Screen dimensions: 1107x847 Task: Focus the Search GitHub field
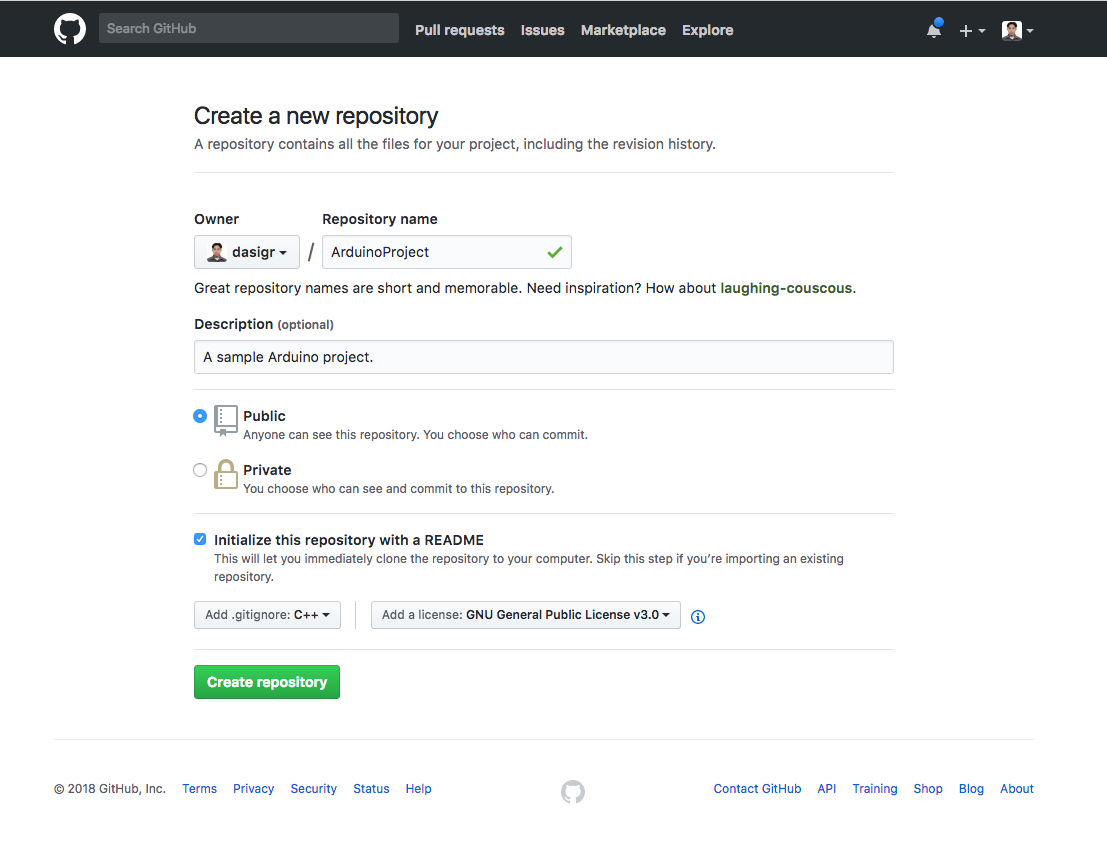tap(249, 28)
